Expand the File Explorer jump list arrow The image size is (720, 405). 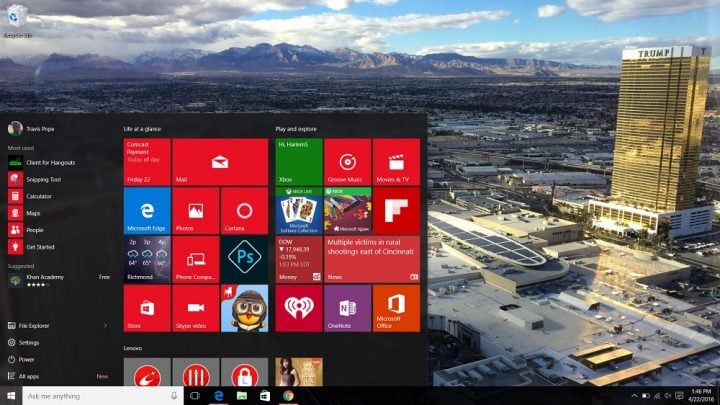(106, 326)
